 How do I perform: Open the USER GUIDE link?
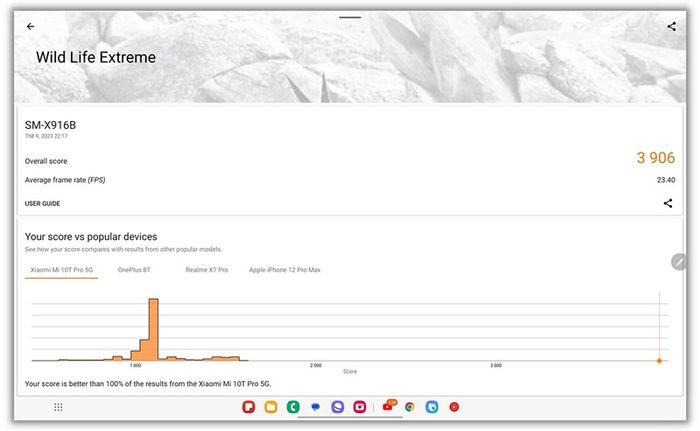tap(43, 204)
